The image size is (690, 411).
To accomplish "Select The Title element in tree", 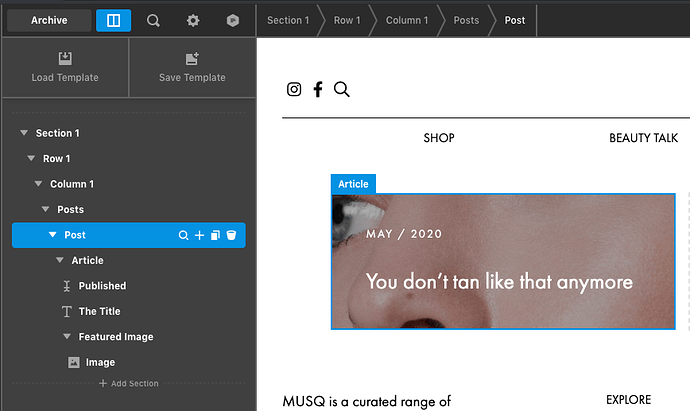I will pos(99,311).
